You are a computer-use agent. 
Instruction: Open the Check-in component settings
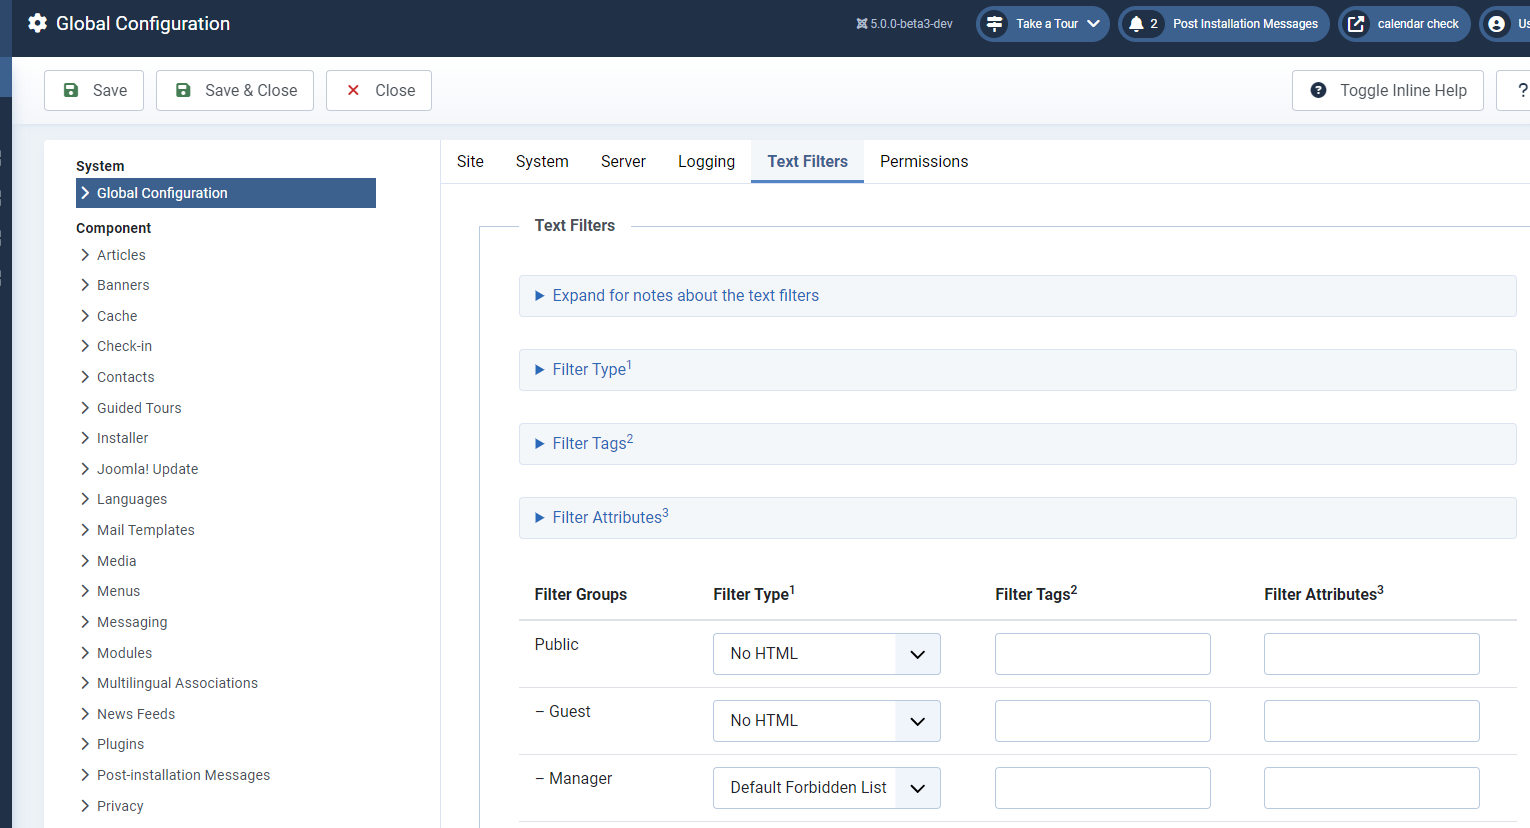(124, 346)
